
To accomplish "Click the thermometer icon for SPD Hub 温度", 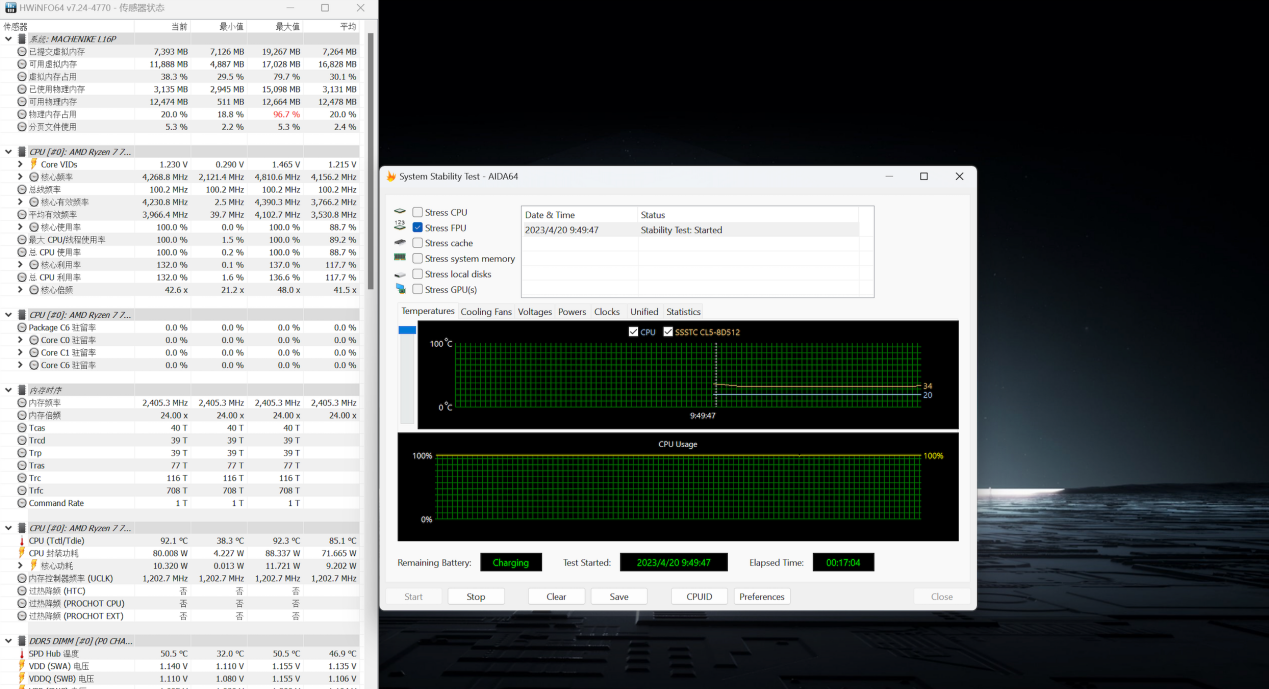I will tap(22, 654).
